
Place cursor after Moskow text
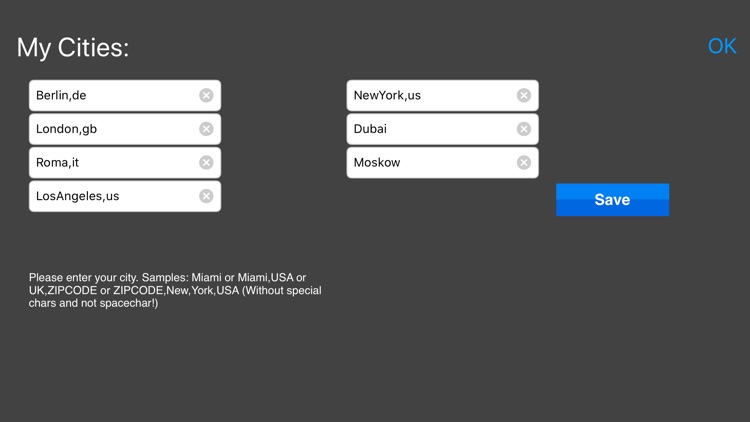(x=401, y=162)
